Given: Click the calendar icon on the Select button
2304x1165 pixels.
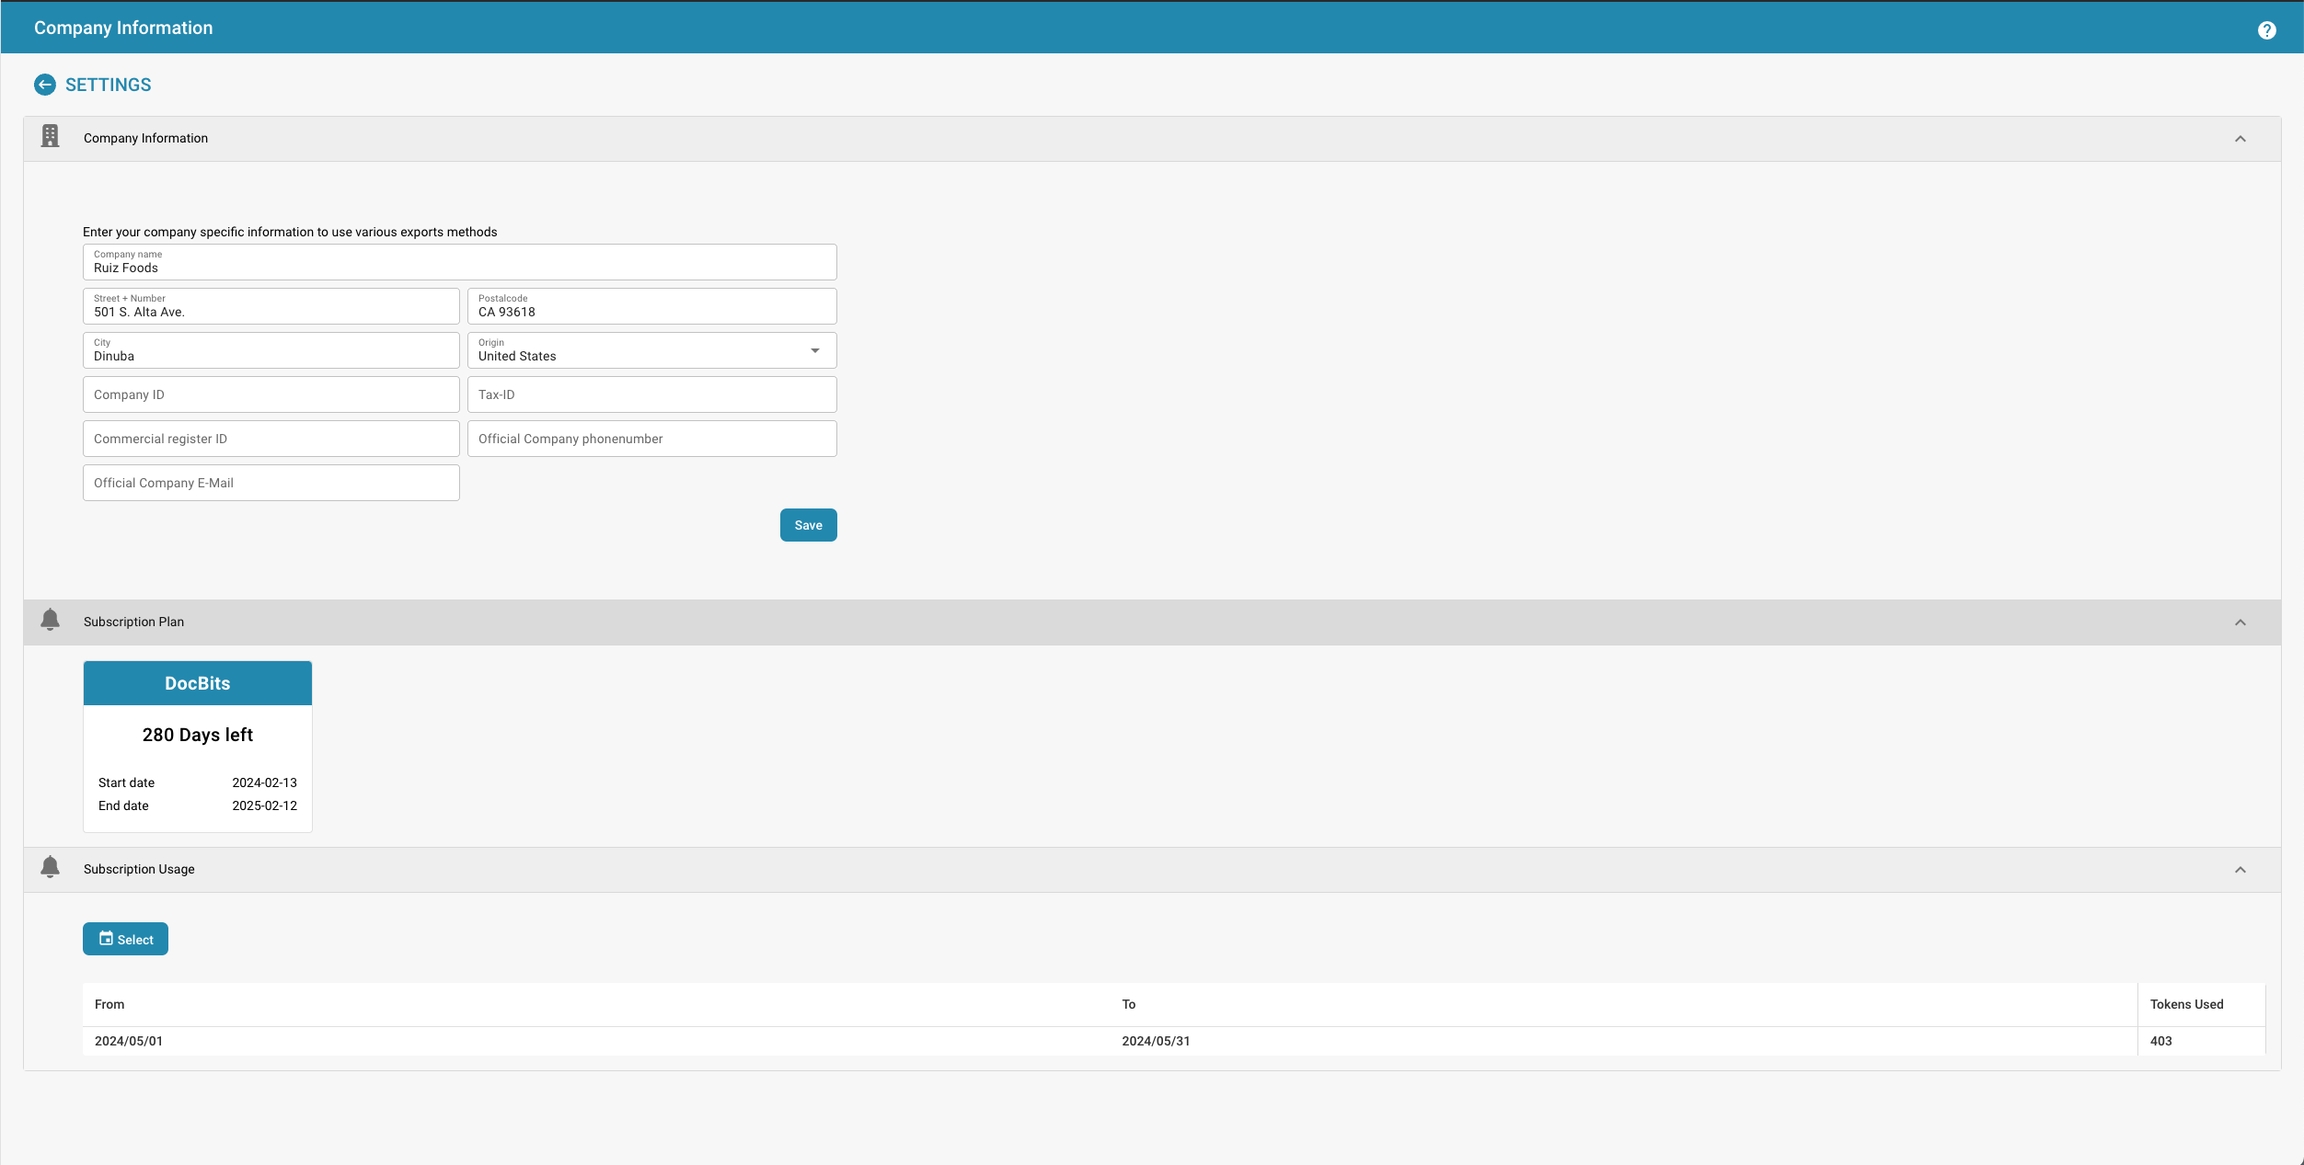Looking at the screenshot, I should tap(106, 939).
